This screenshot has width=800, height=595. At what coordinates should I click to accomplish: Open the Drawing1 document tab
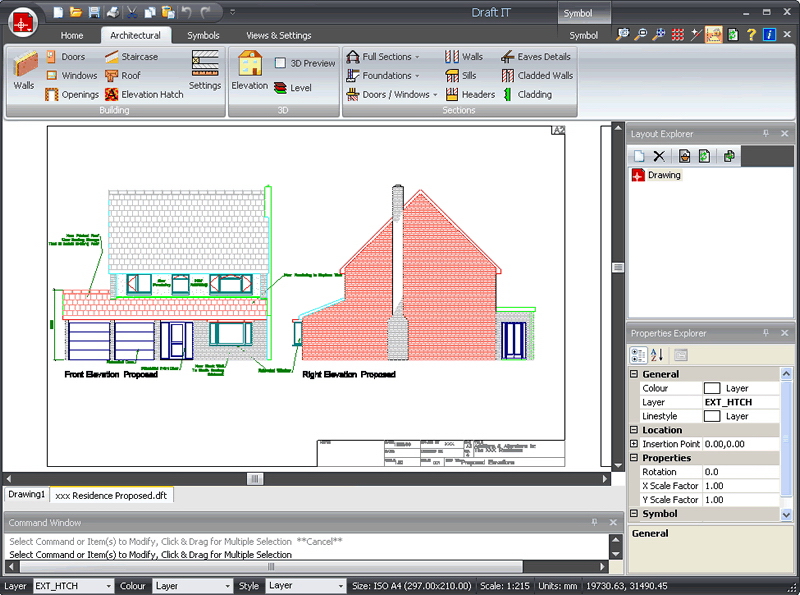pyautogui.click(x=27, y=495)
